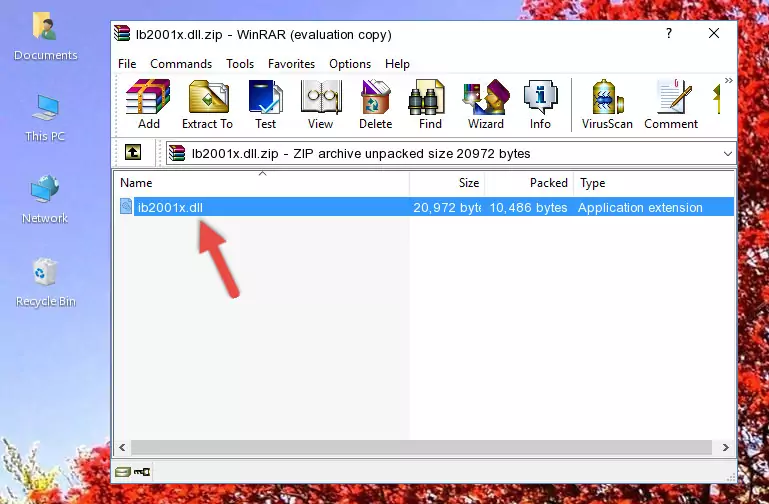Start the VirusScan tool

coord(607,104)
